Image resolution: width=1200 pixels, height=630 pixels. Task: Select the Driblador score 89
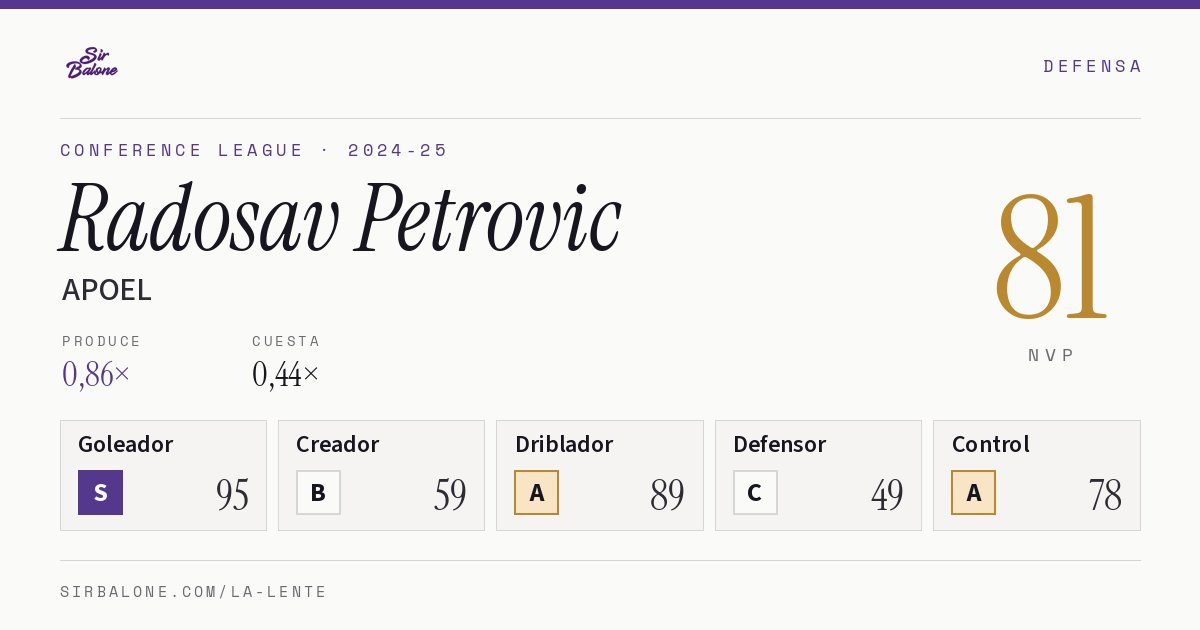(x=667, y=494)
